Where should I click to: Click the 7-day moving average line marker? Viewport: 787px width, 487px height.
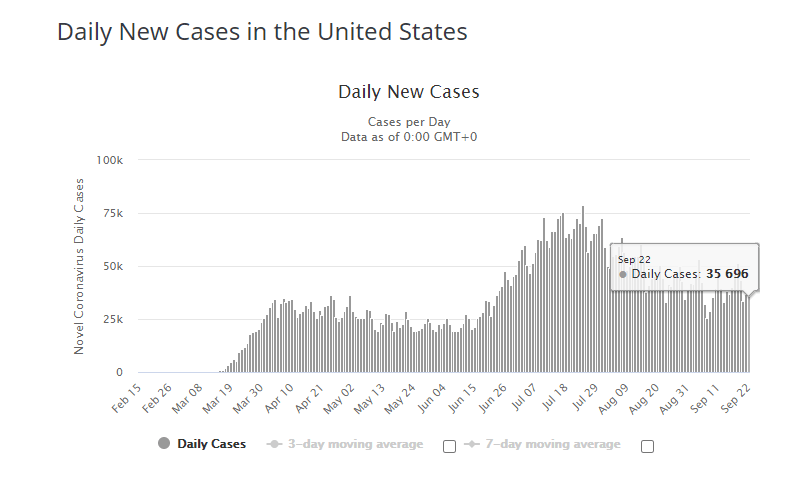point(471,444)
